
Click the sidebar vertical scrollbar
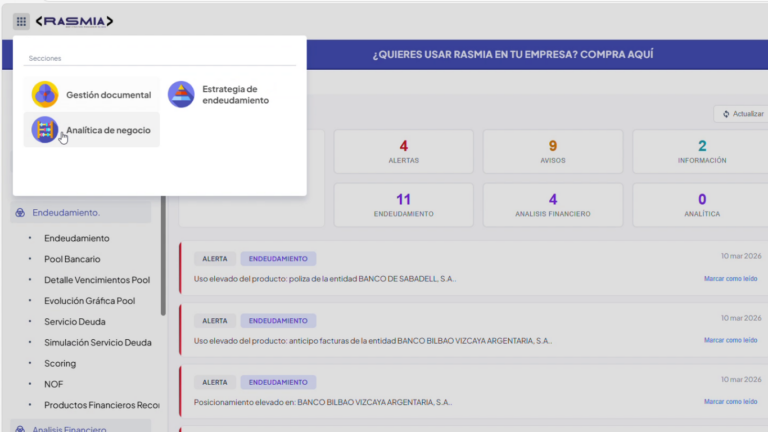click(x=163, y=255)
